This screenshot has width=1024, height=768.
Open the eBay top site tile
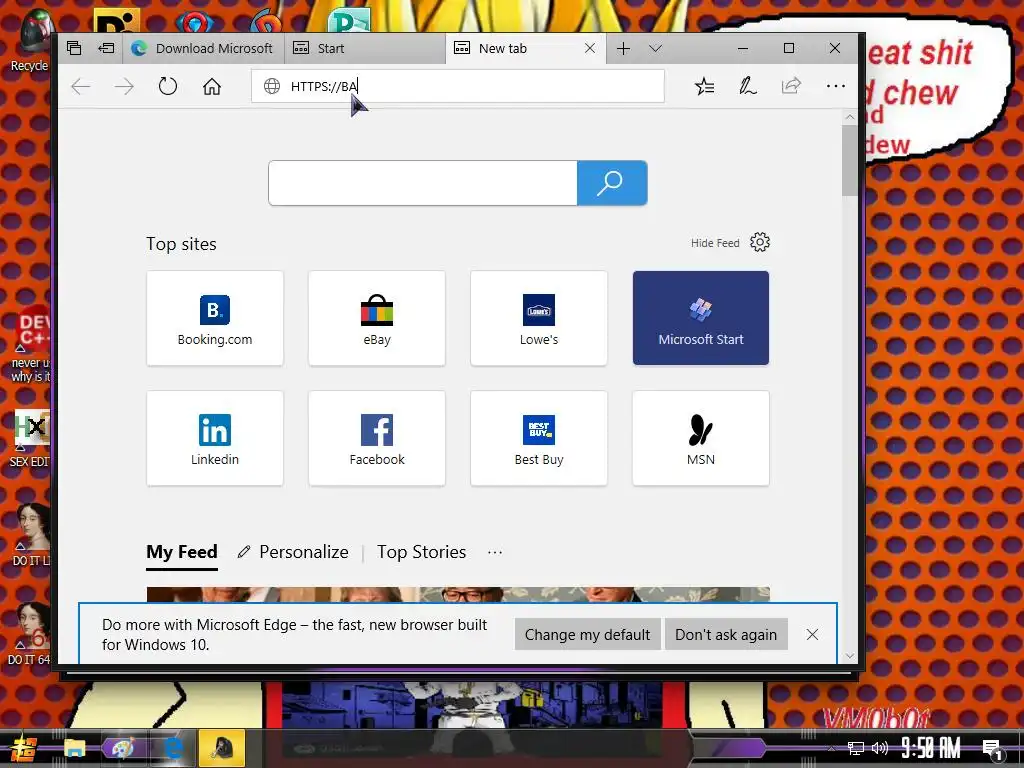[377, 318]
